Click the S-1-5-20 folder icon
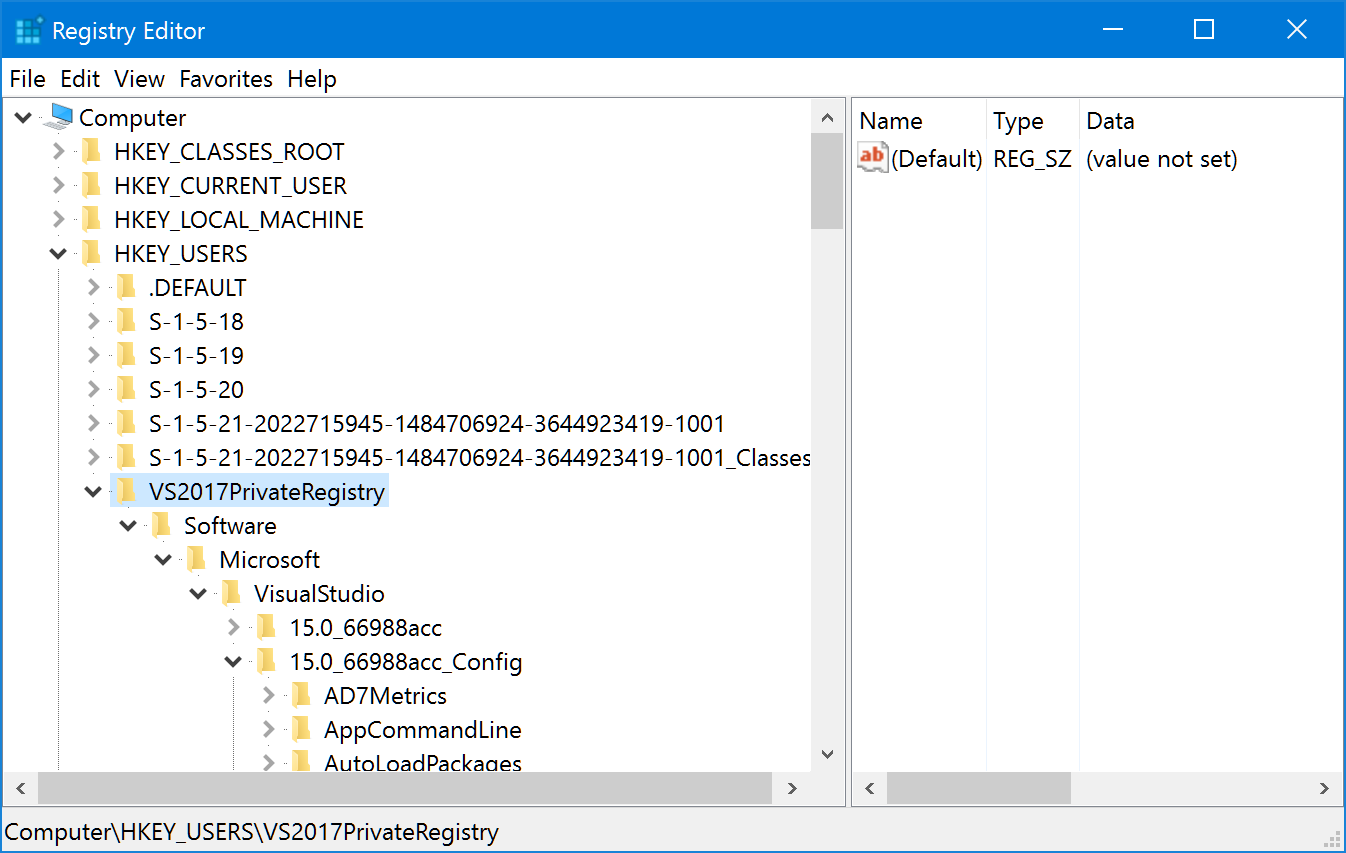1346x853 pixels. 127,390
